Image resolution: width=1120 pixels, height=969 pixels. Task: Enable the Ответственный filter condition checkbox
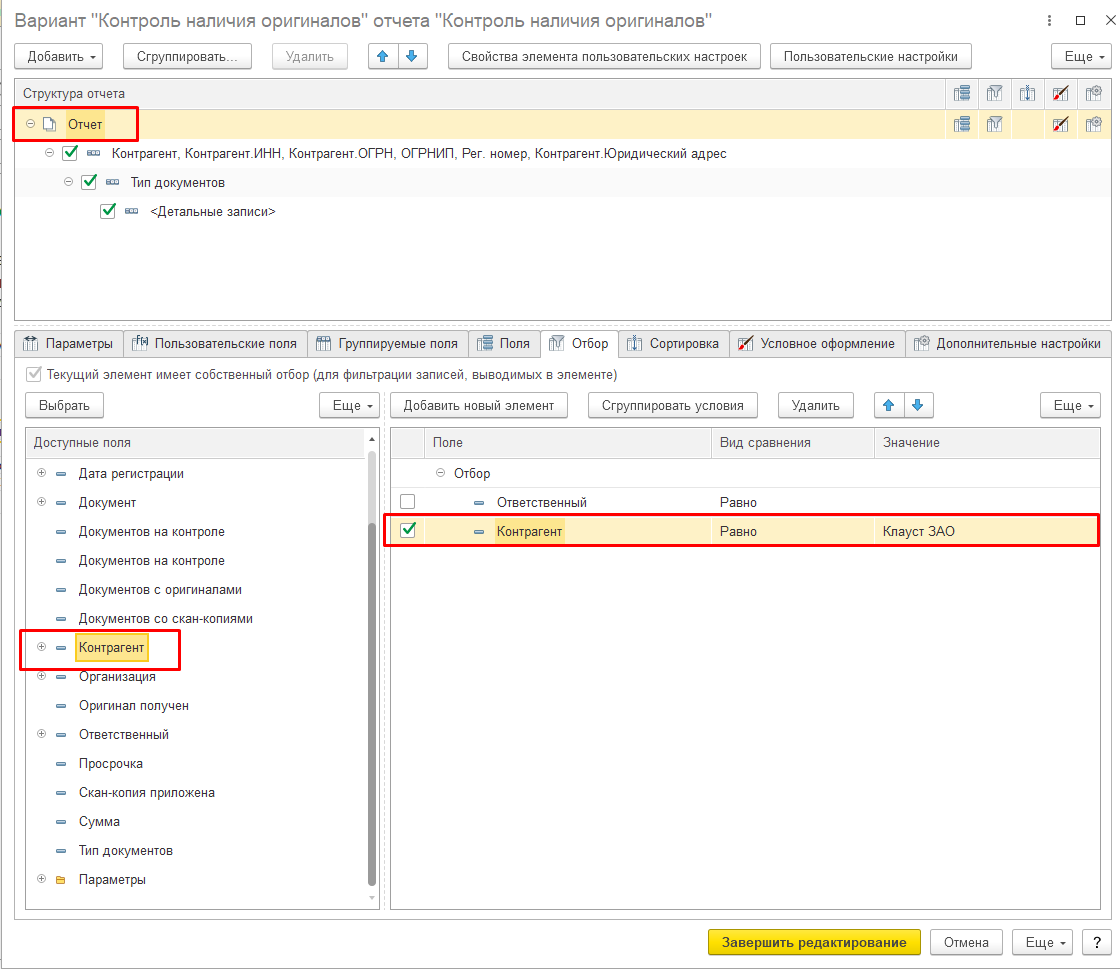pos(408,502)
